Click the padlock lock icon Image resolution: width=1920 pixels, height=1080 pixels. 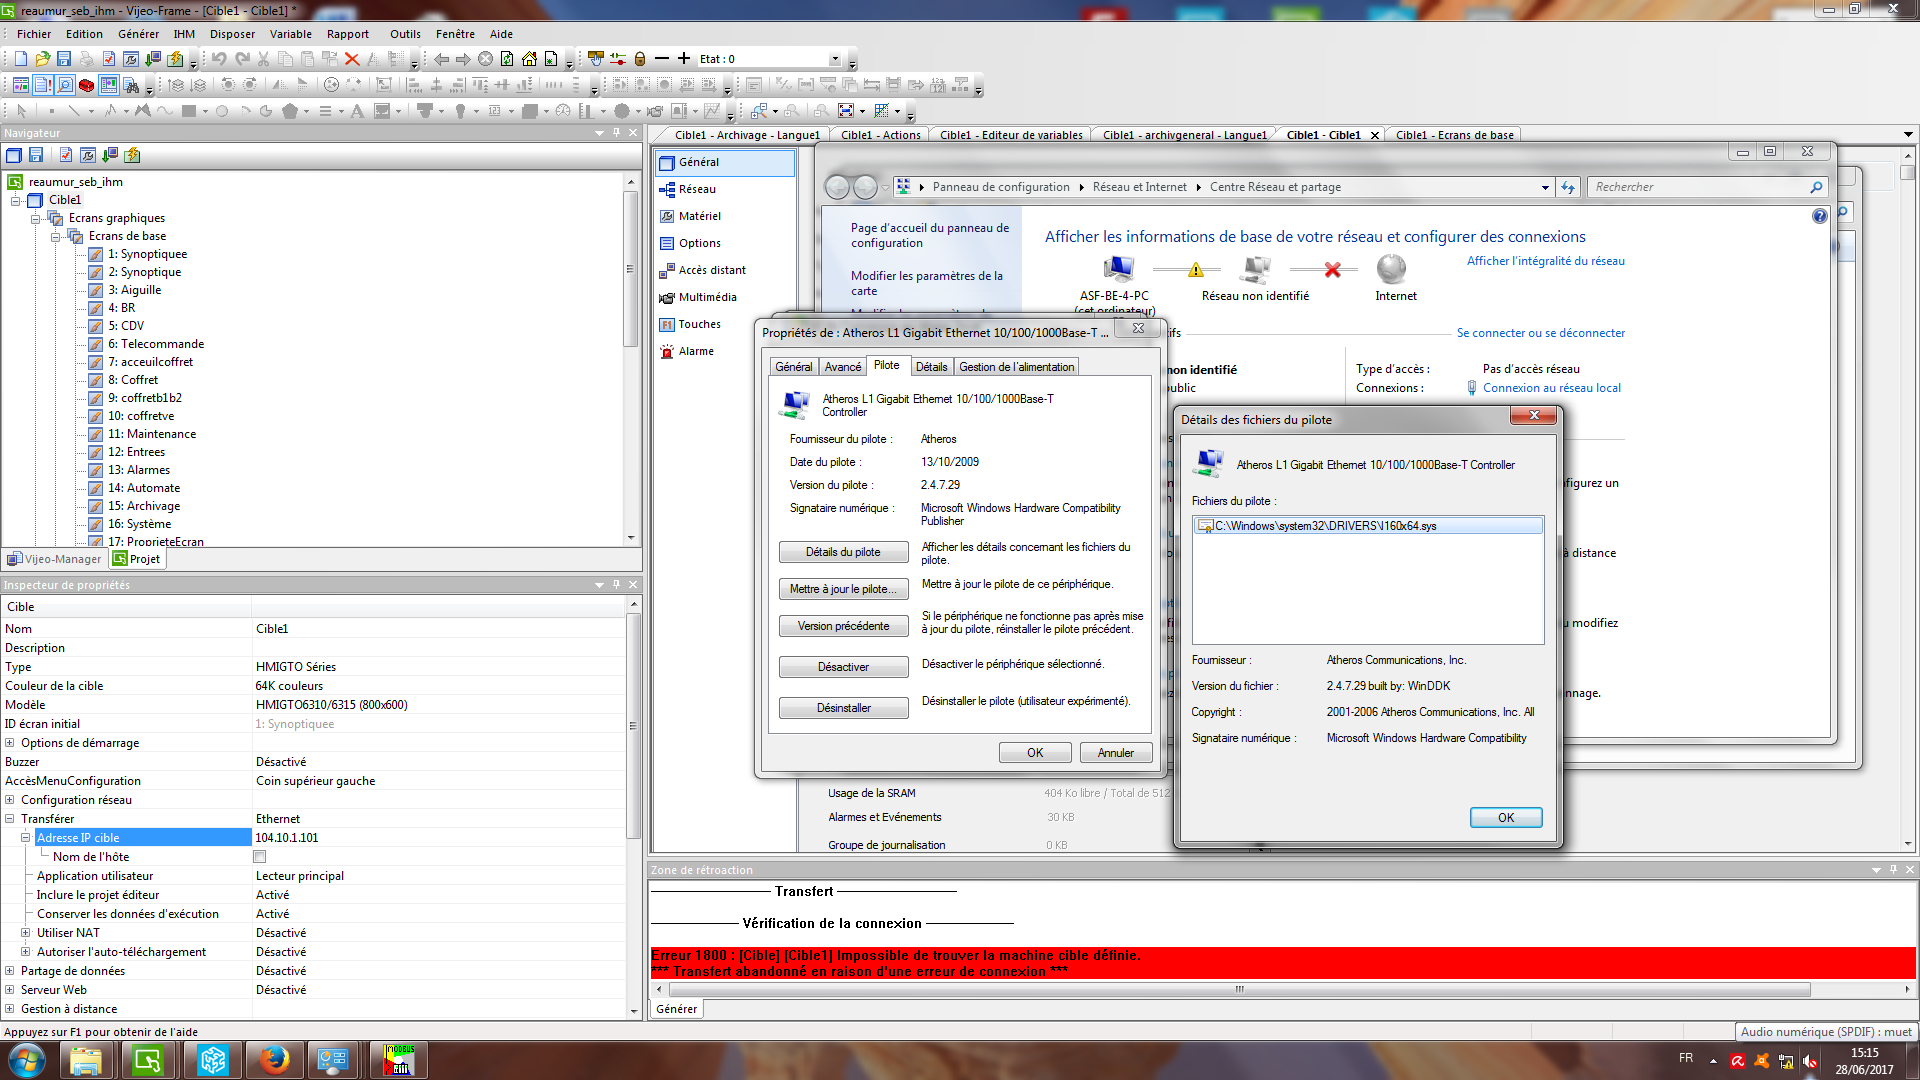[640, 59]
